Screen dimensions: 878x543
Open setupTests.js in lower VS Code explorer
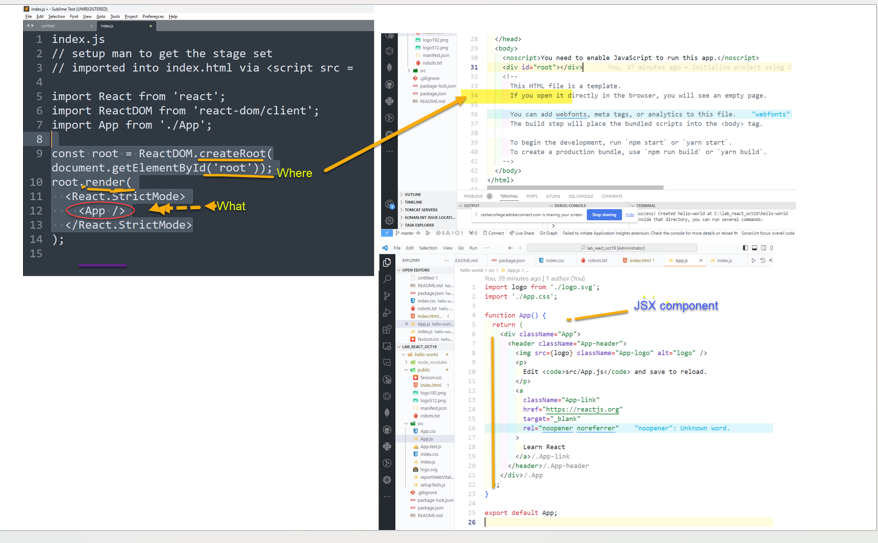[429, 485]
